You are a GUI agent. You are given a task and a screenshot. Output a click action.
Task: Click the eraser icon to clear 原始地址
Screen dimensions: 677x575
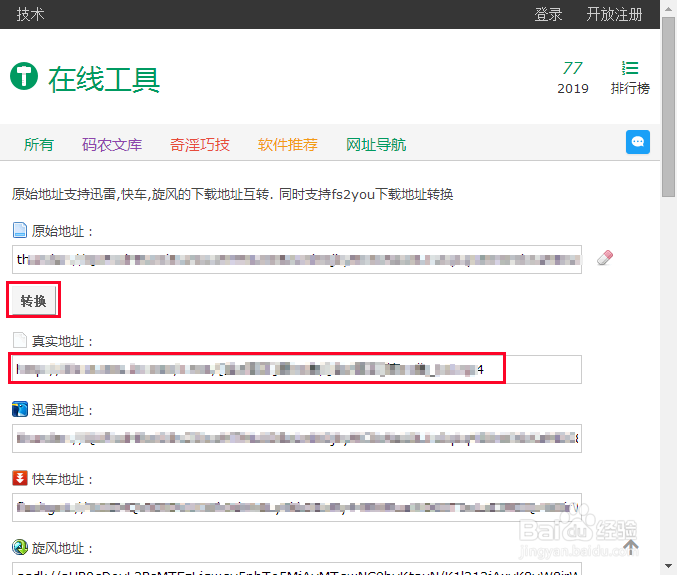click(605, 258)
